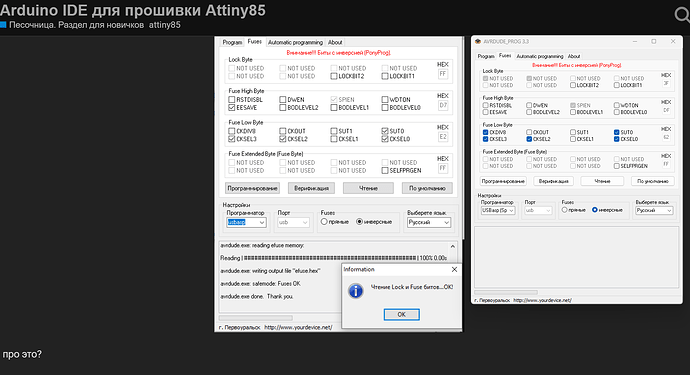Uncheck CKDIV8 in the AVRDUDE_PROG 3.3 window

pos(485,132)
